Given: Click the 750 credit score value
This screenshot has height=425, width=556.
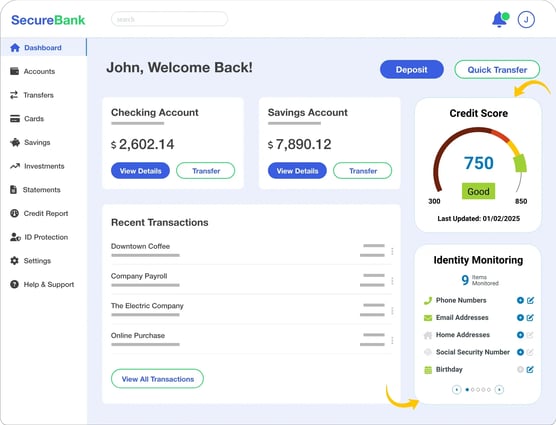Looking at the screenshot, I should (x=479, y=163).
